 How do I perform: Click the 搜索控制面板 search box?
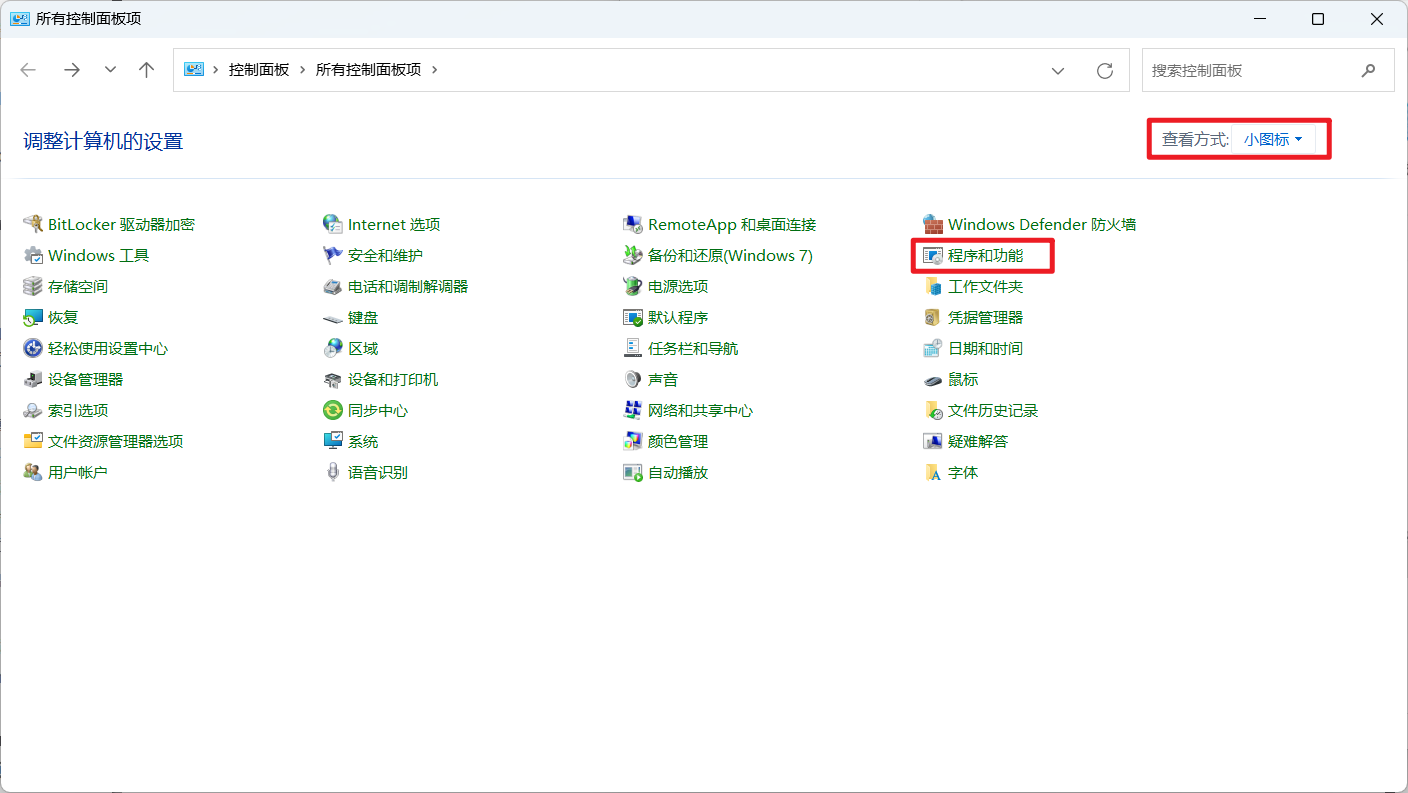tap(1268, 70)
